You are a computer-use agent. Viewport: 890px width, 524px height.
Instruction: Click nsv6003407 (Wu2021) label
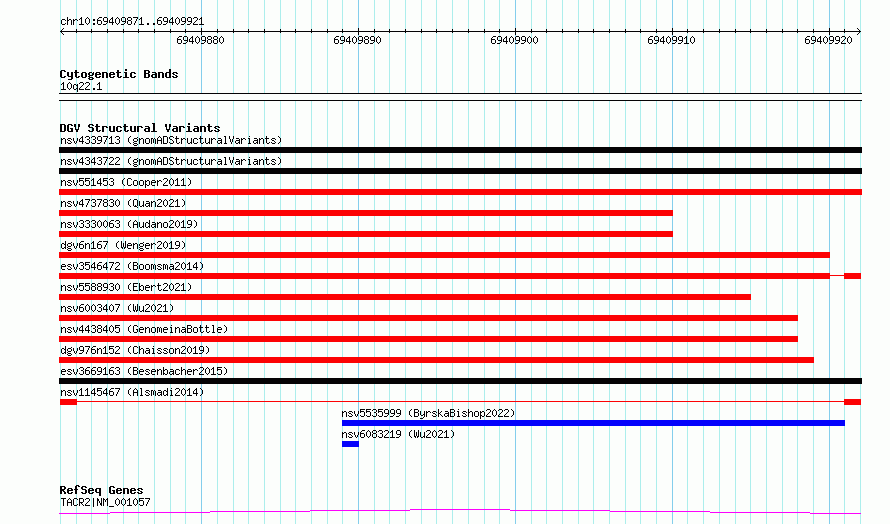pos(117,308)
